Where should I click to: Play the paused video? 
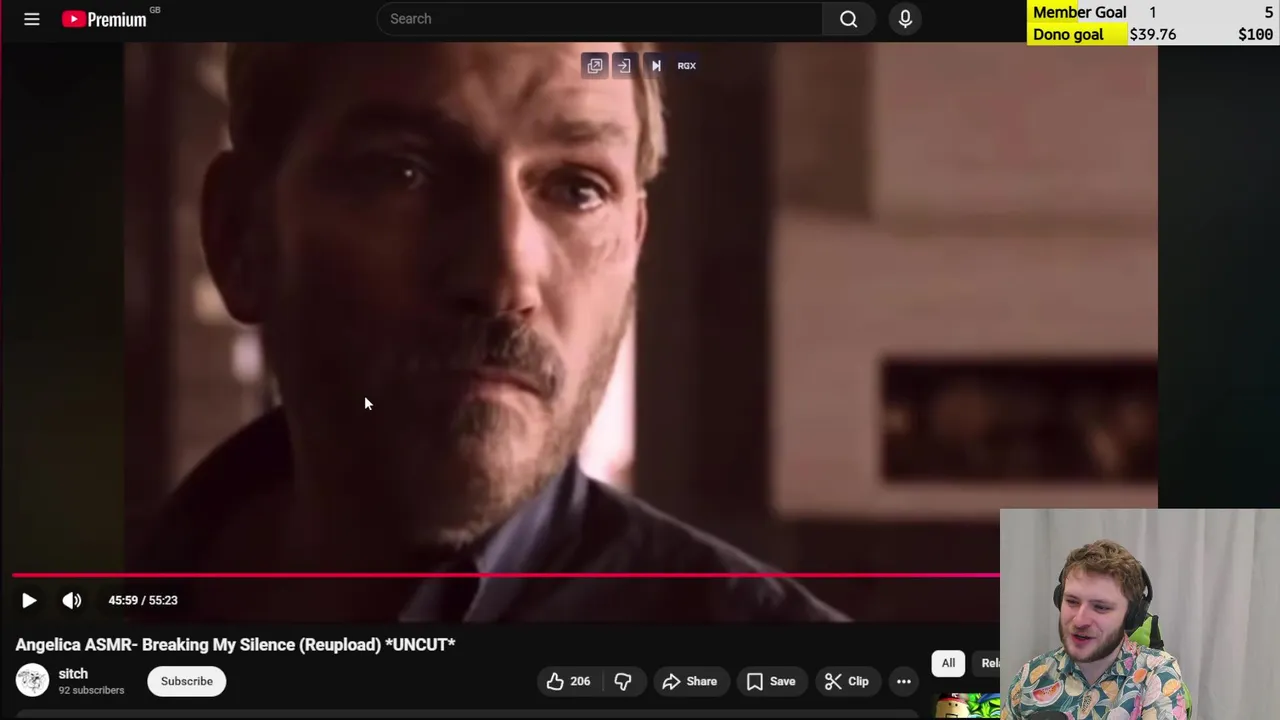point(29,600)
